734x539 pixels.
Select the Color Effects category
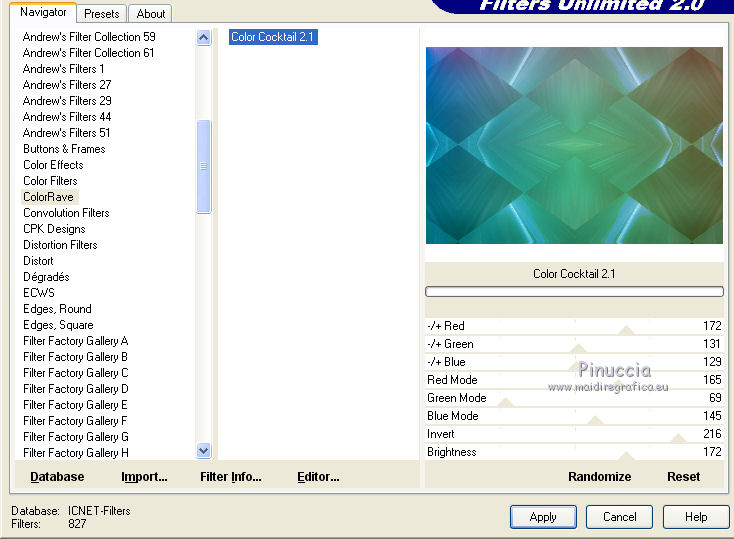53,165
